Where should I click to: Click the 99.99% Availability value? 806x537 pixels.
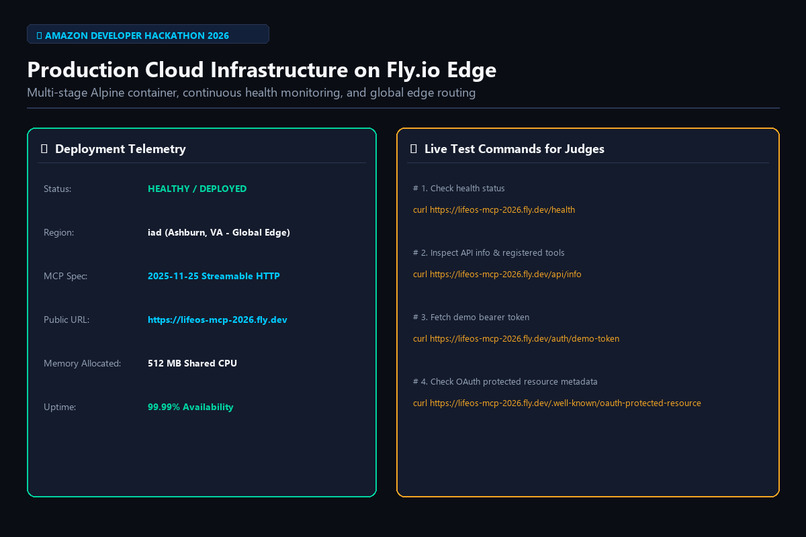pos(190,407)
